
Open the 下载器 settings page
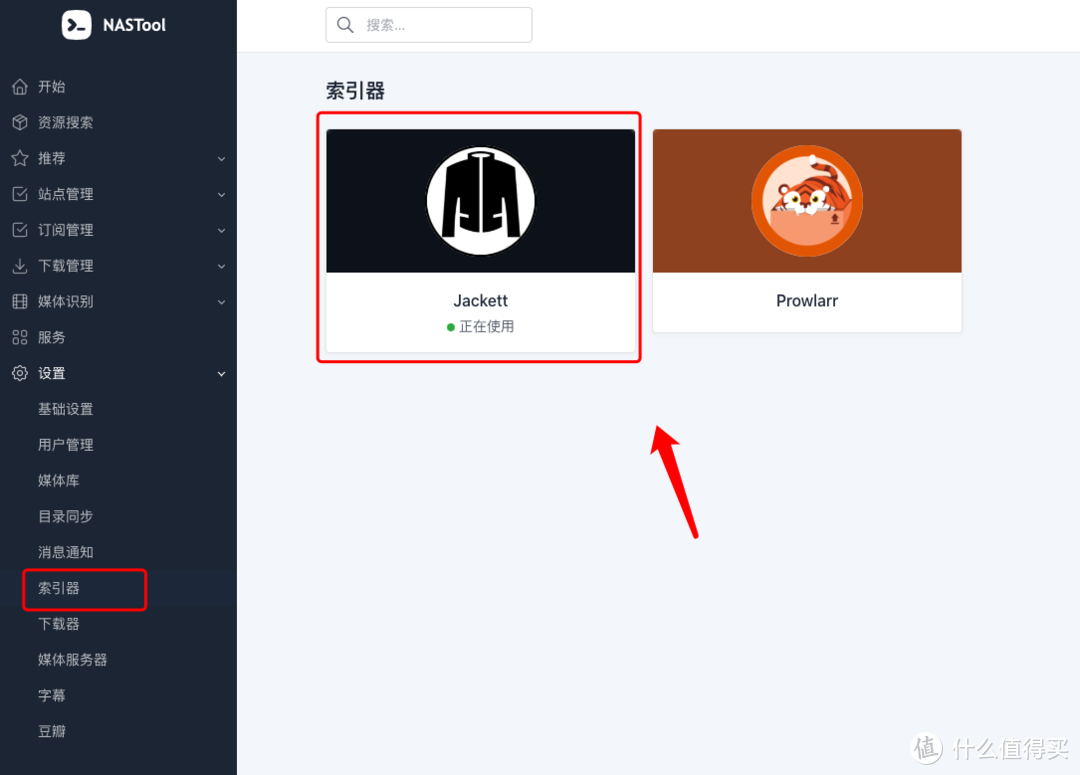click(59, 624)
